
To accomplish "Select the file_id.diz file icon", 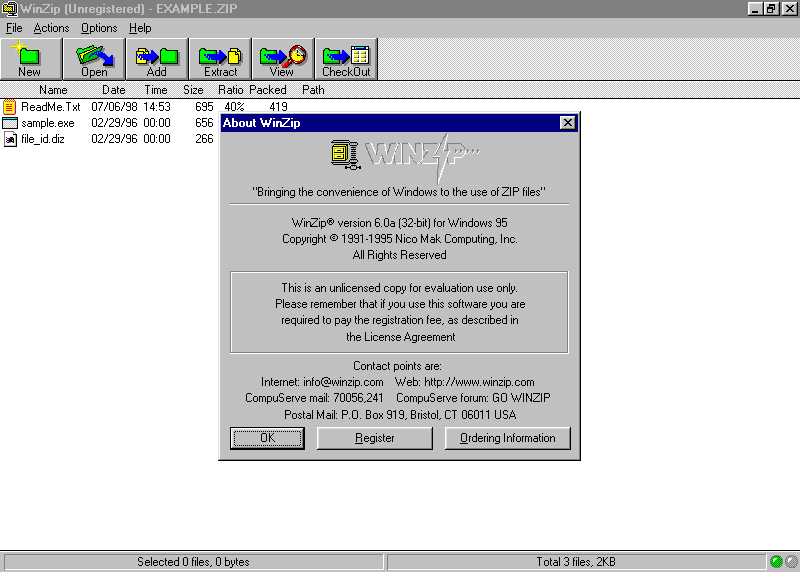I will point(10,139).
